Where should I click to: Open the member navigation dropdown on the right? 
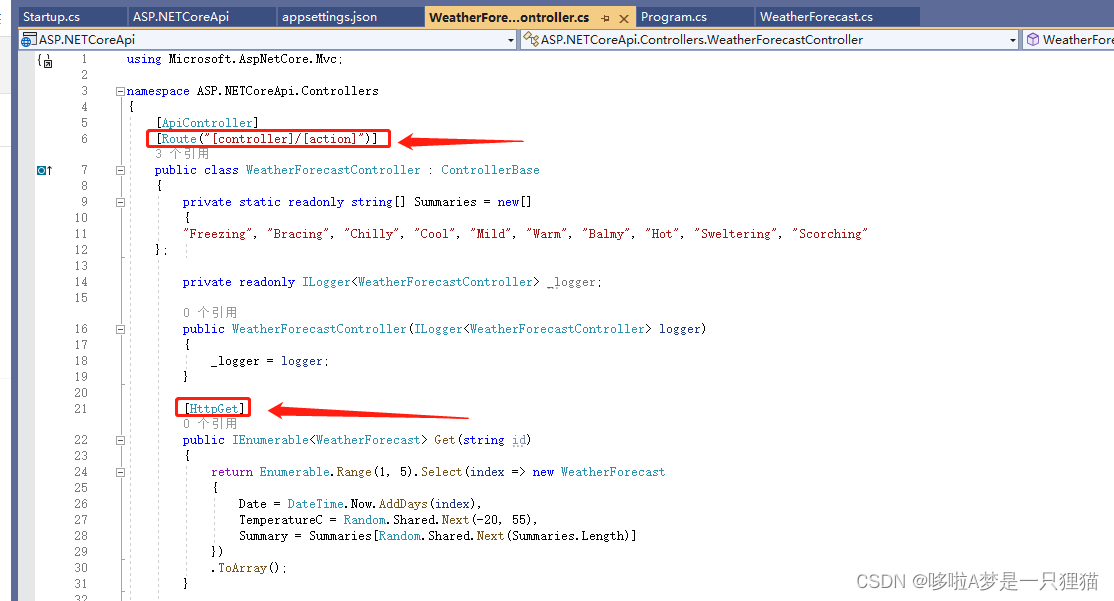1069,40
